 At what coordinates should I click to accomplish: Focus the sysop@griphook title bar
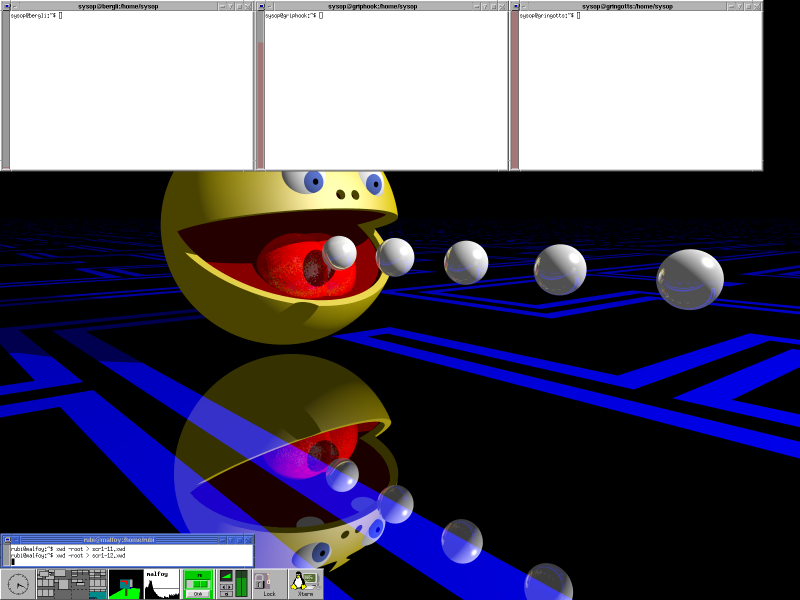coord(372,6)
